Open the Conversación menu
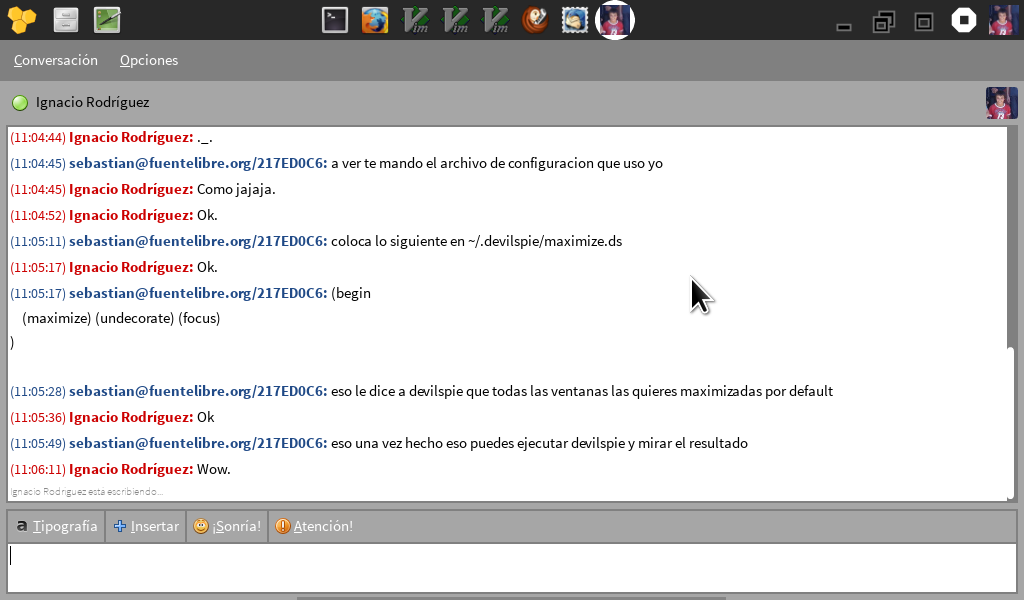 pyautogui.click(x=56, y=60)
